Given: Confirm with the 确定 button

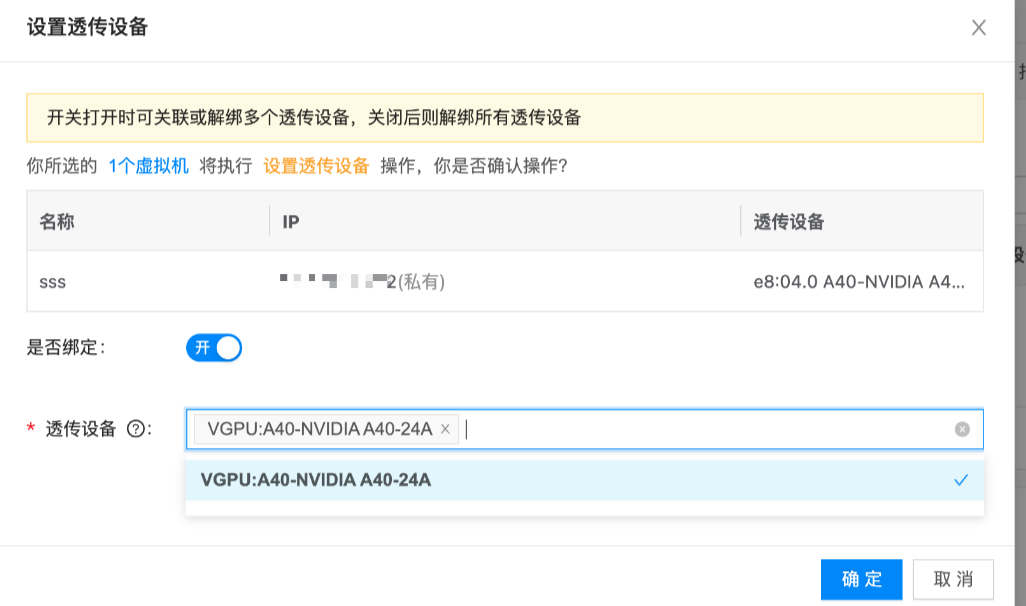Looking at the screenshot, I should pos(861,579).
